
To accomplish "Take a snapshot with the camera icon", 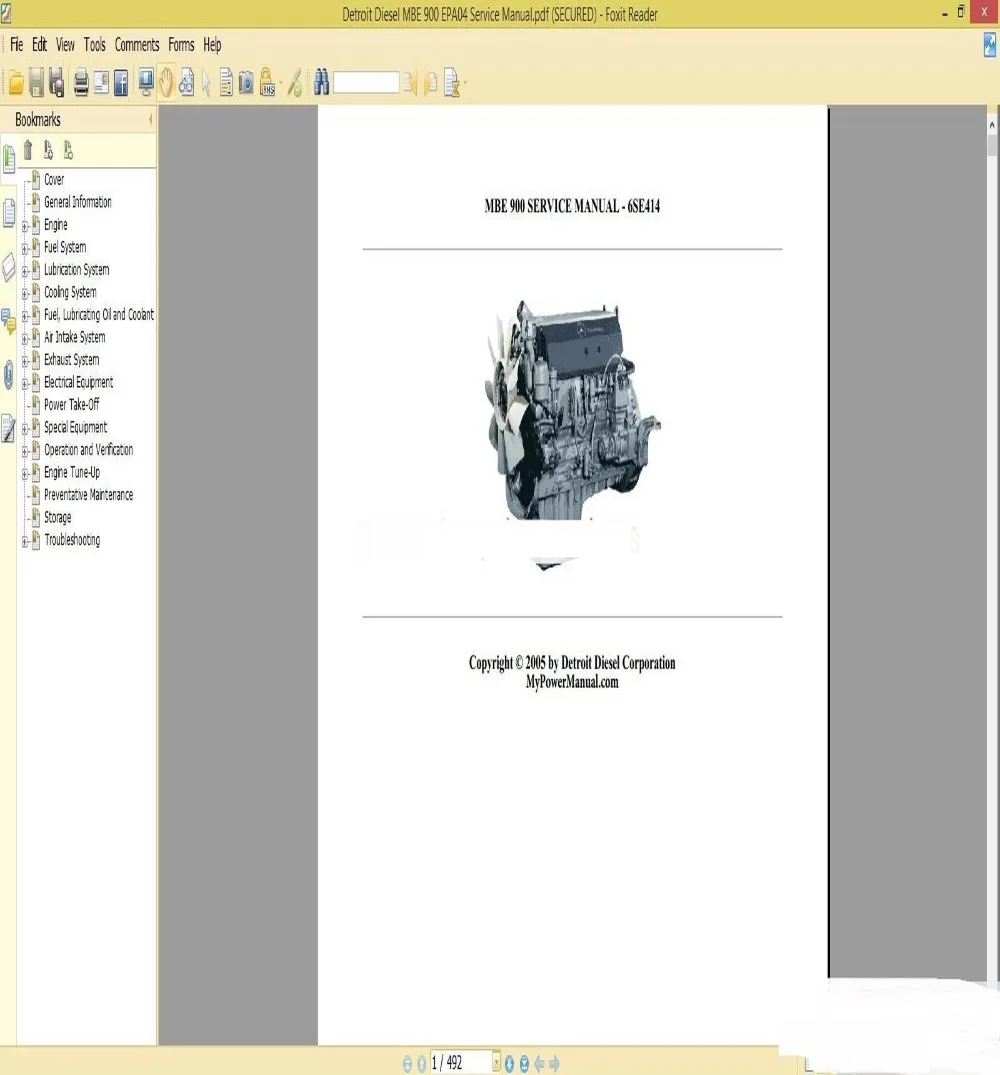I will tap(244, 83).
